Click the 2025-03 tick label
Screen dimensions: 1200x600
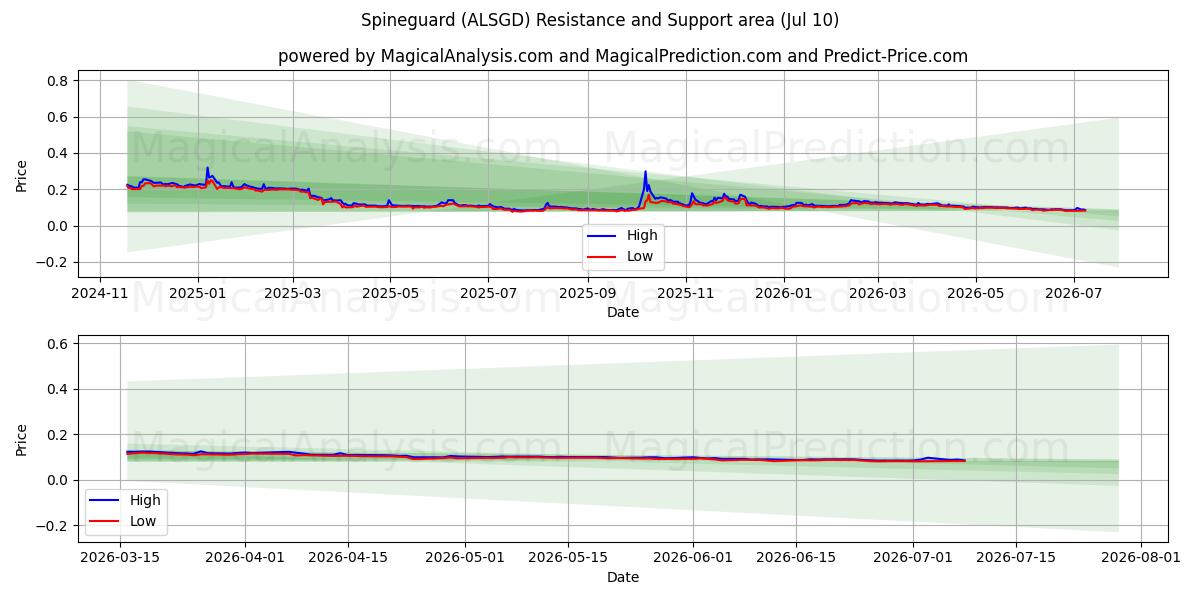click(x=293, y=294)
